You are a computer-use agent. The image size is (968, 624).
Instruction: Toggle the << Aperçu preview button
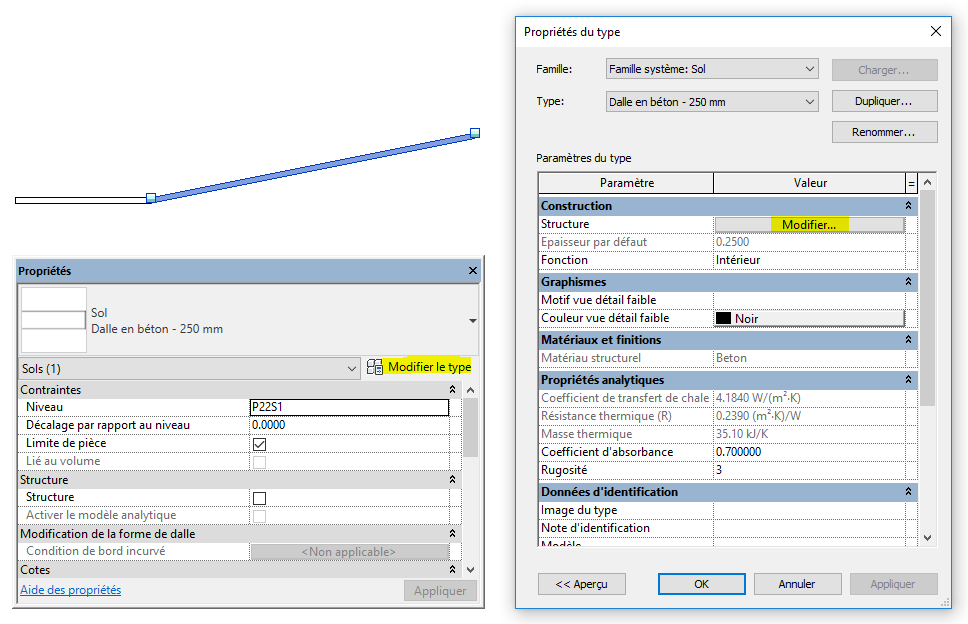(x=581, y=584)
